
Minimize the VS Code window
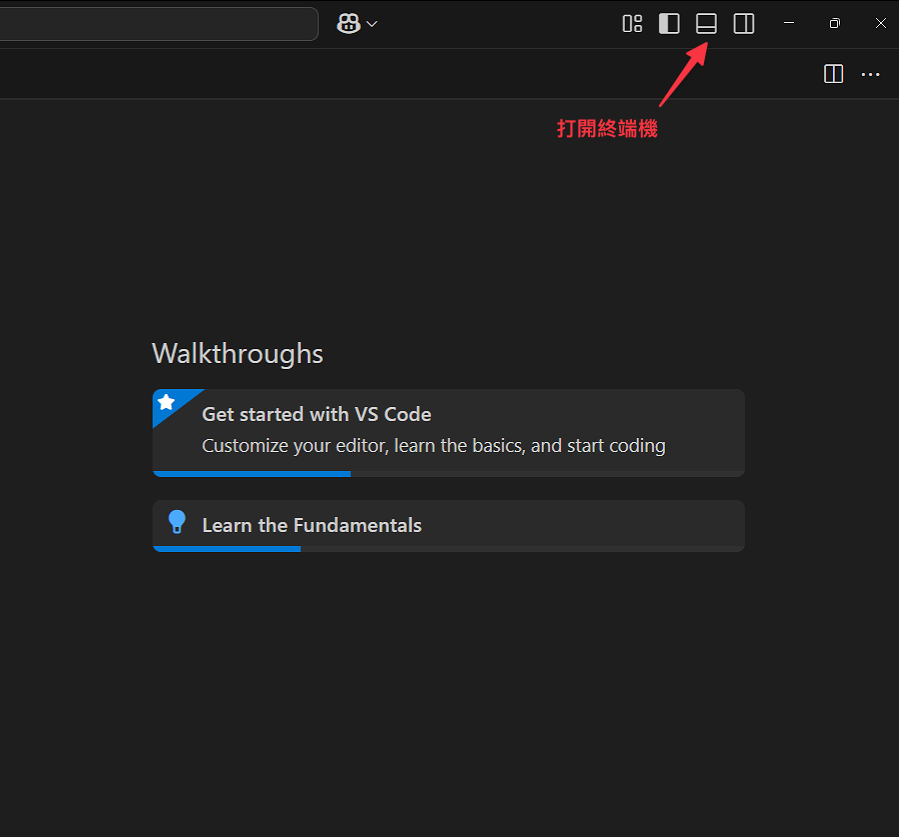tap(789, 24)
